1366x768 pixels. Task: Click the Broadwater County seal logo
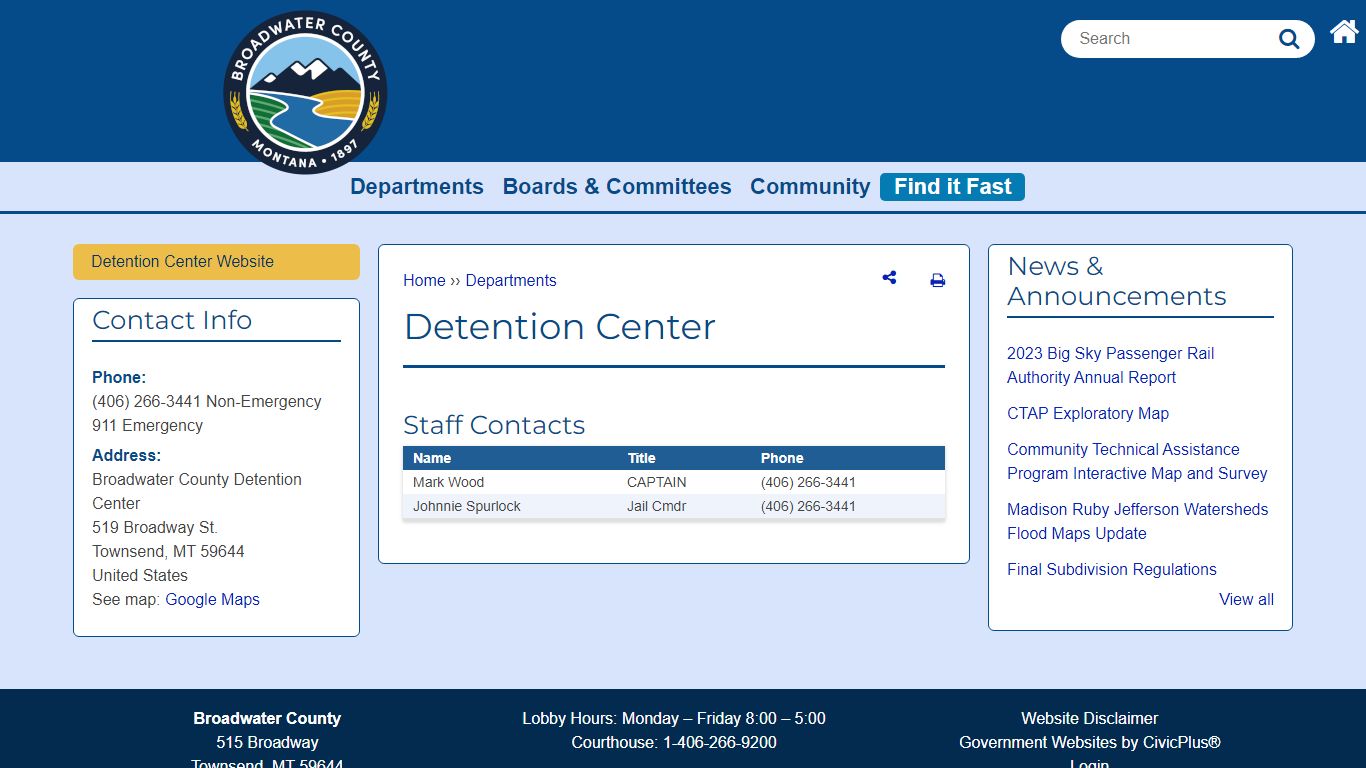click(305, 93)
